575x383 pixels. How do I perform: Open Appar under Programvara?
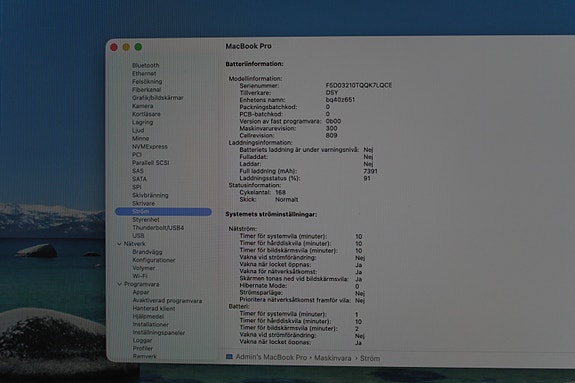141,292
